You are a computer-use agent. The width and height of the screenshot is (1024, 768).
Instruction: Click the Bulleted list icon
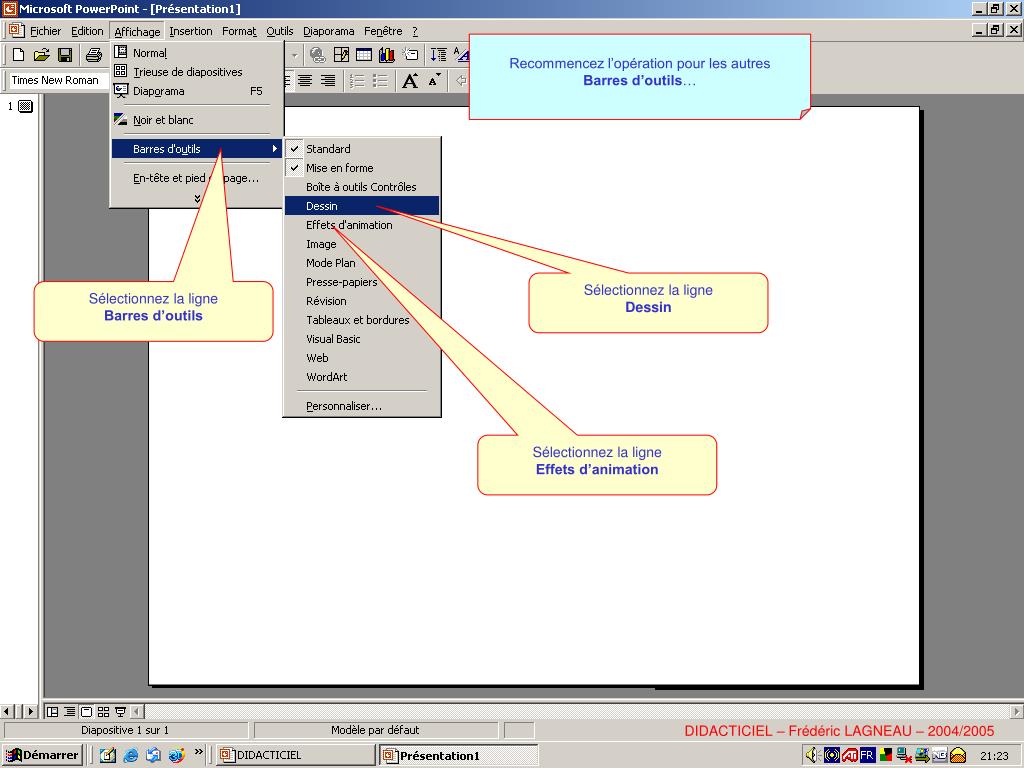point(379,80)
